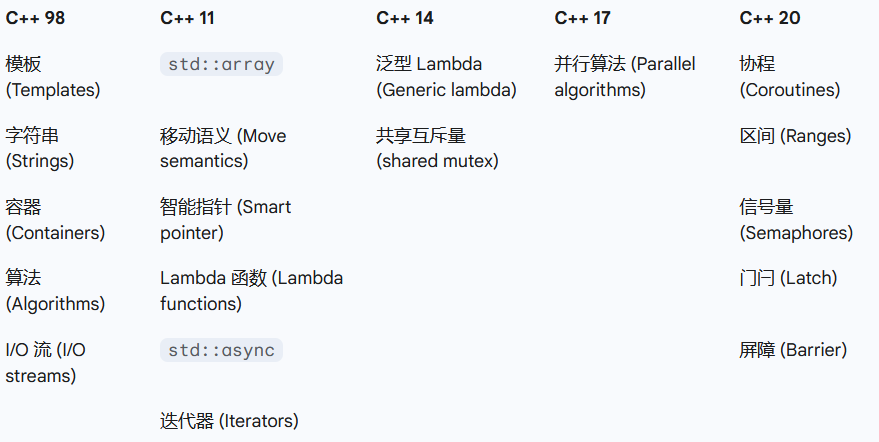The width and height of the screenshot is (879, 442).
Task: Click the Containers entry
Action: (x=55, y=220)
